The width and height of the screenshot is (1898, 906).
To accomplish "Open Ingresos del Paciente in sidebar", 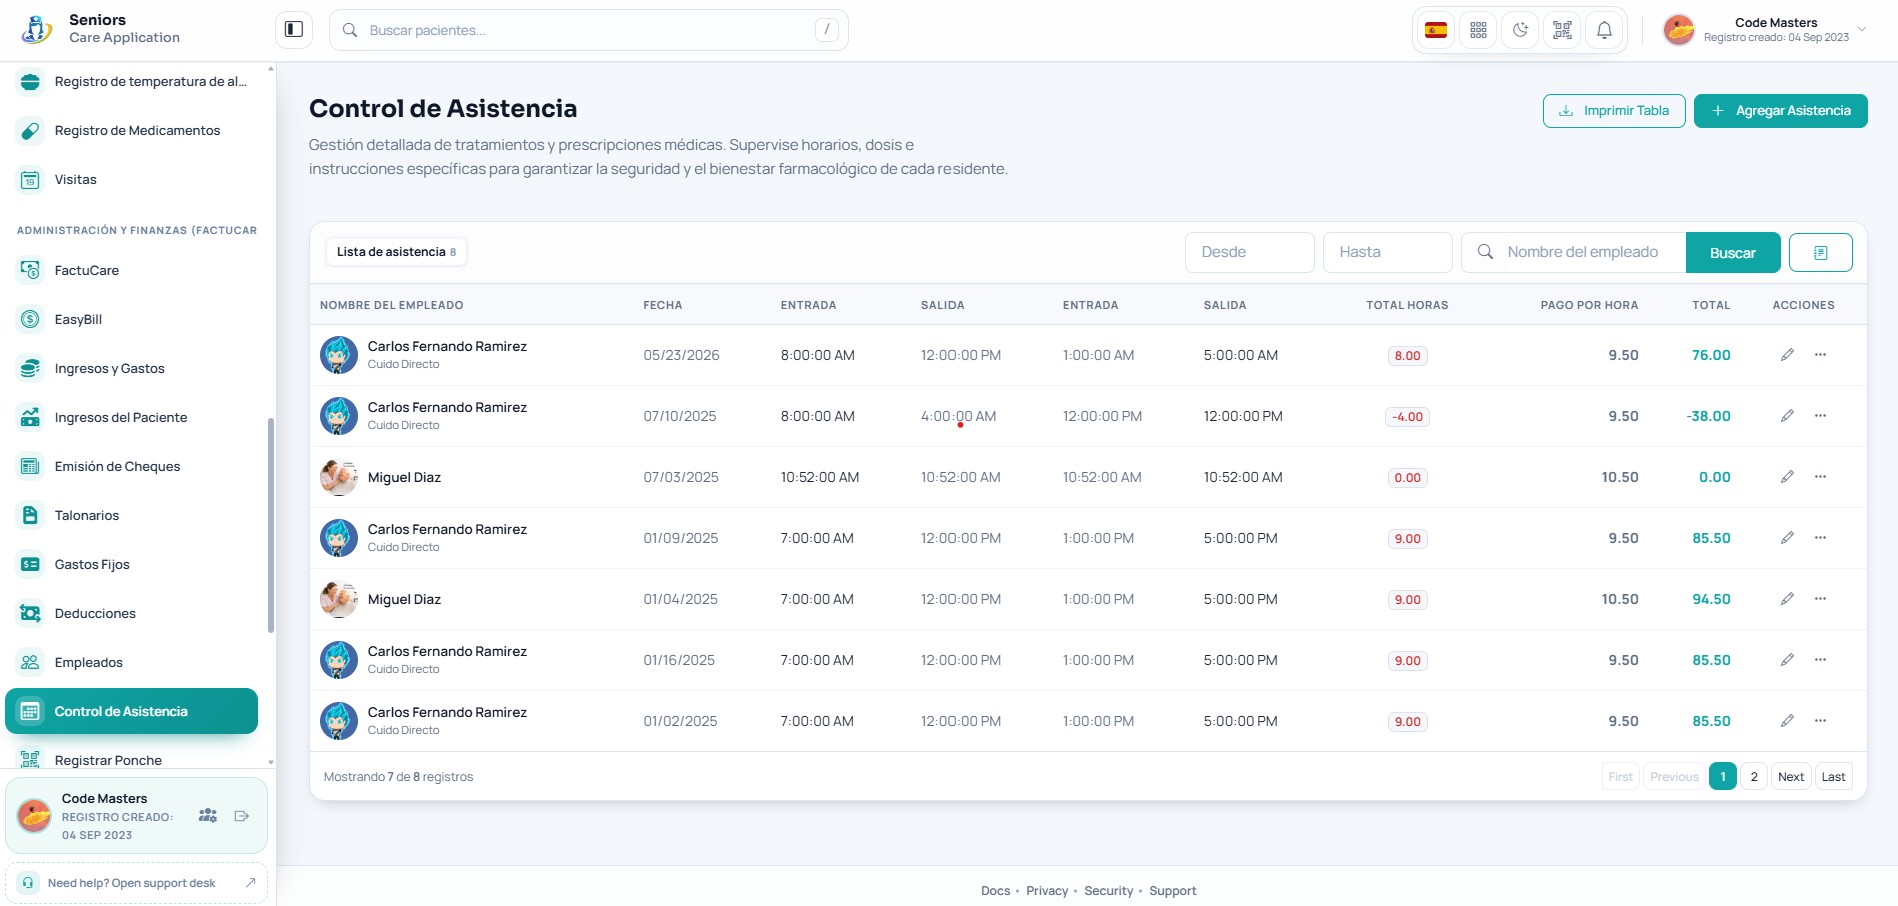I will coord(132,418).
